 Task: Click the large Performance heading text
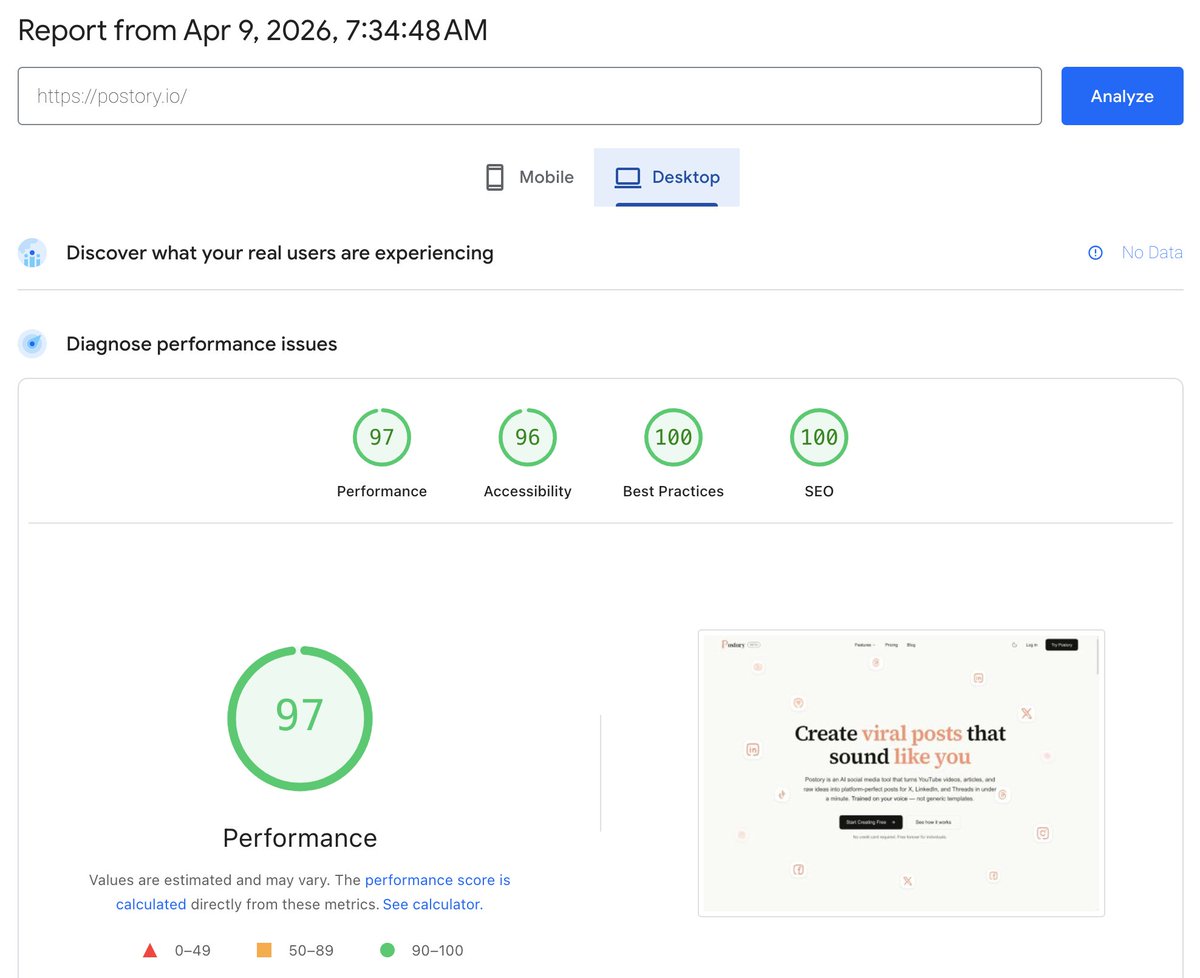point(300,837)
